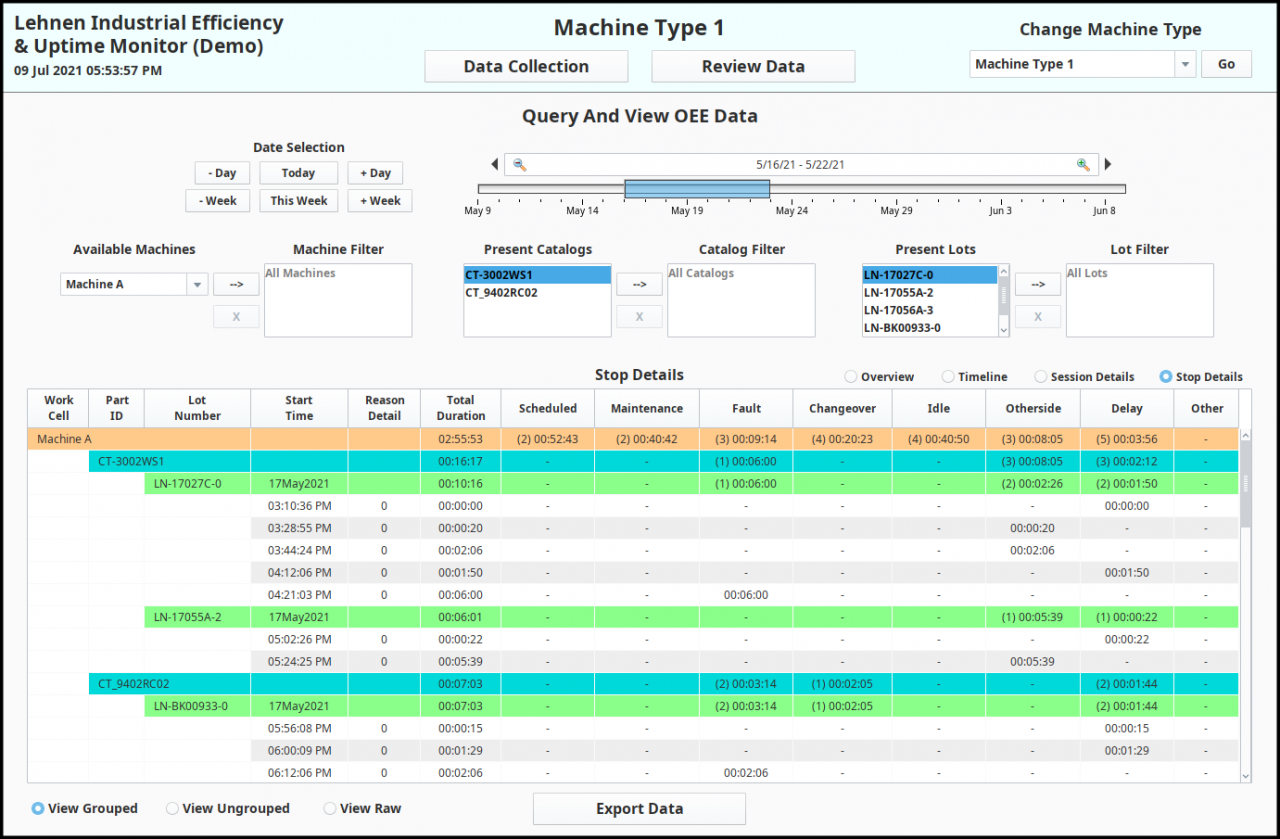1280x839 pixels.
Task: Open the Available Machines dropdown
Action: point(197,285)
